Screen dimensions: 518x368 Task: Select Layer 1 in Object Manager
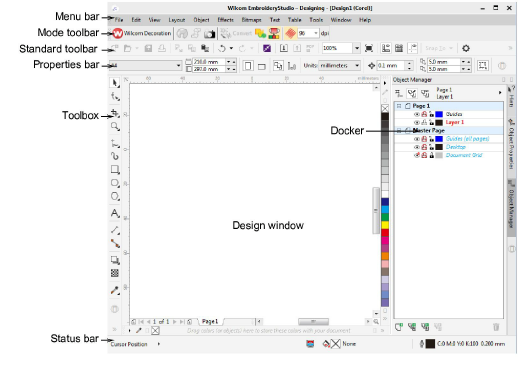(x=454, y=122)
